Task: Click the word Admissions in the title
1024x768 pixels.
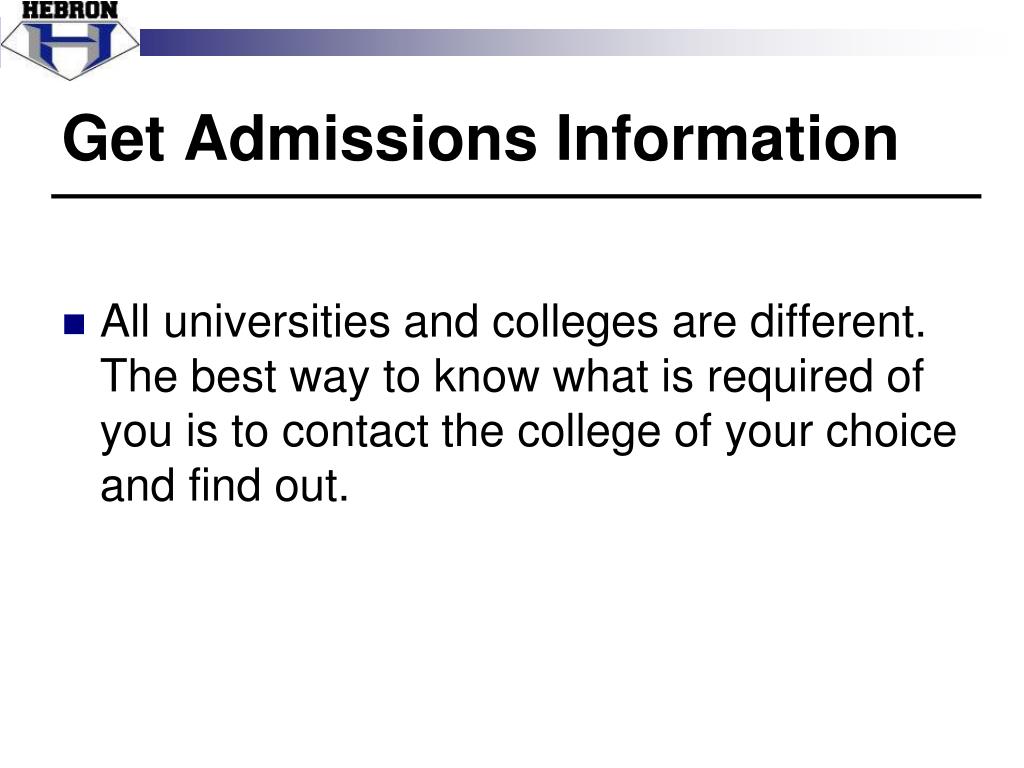Action: (360, 138)
